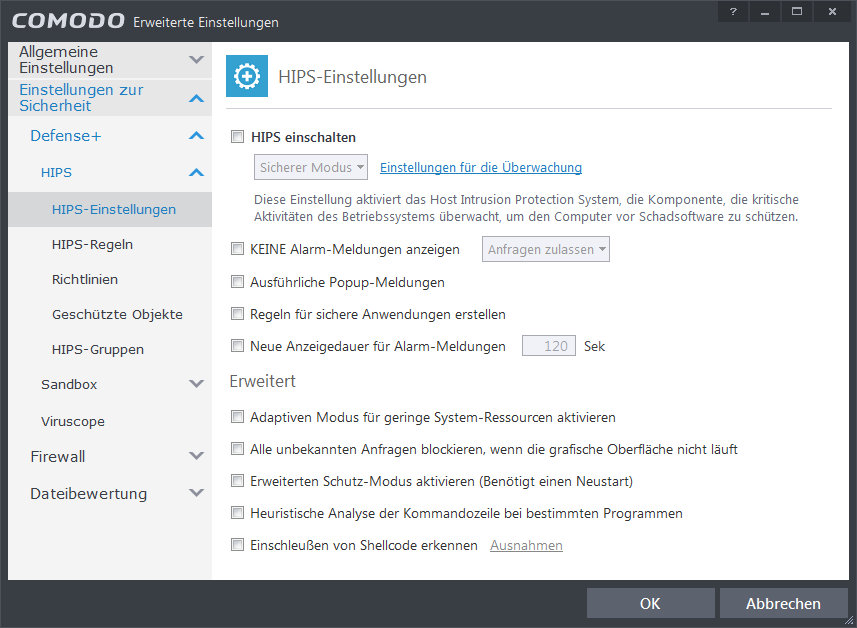Click the Ausnahmen link
The width and height of the screenshot is (857, 628).
click(526, 546)
